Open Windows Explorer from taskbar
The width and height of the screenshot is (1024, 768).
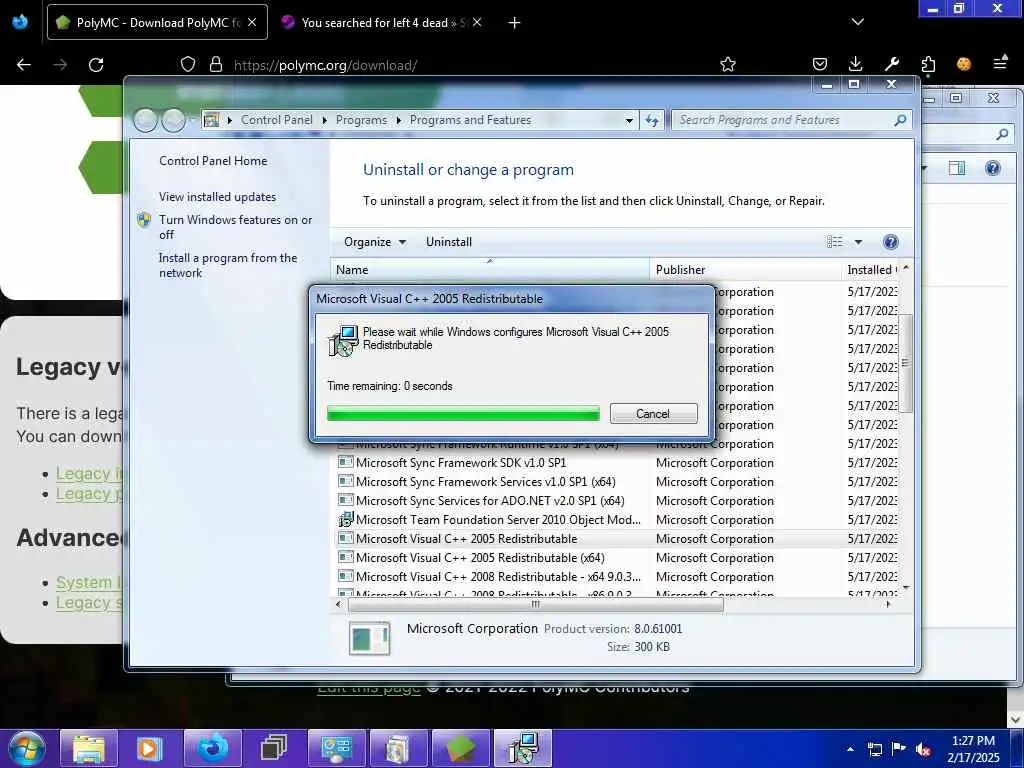tap(89, 748)
